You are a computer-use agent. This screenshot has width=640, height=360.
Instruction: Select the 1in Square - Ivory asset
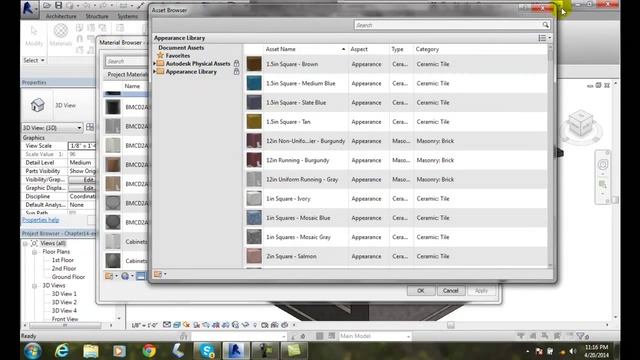[396, 198]
